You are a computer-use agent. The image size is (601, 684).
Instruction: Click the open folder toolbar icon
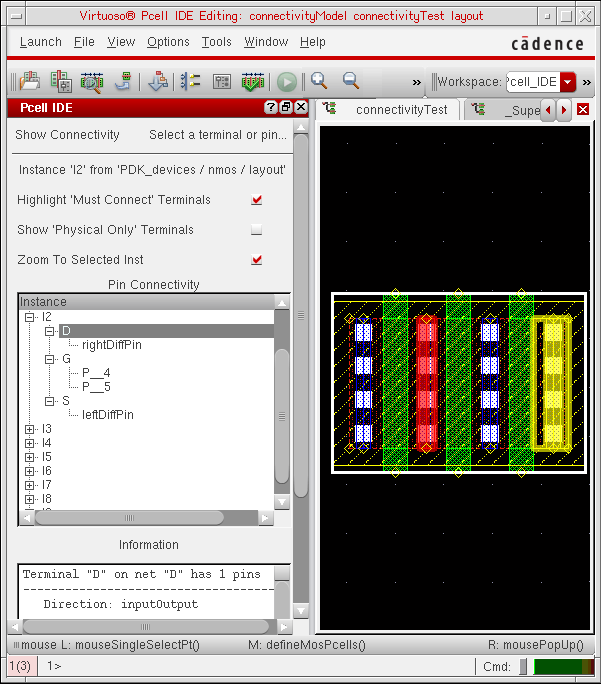29,82
